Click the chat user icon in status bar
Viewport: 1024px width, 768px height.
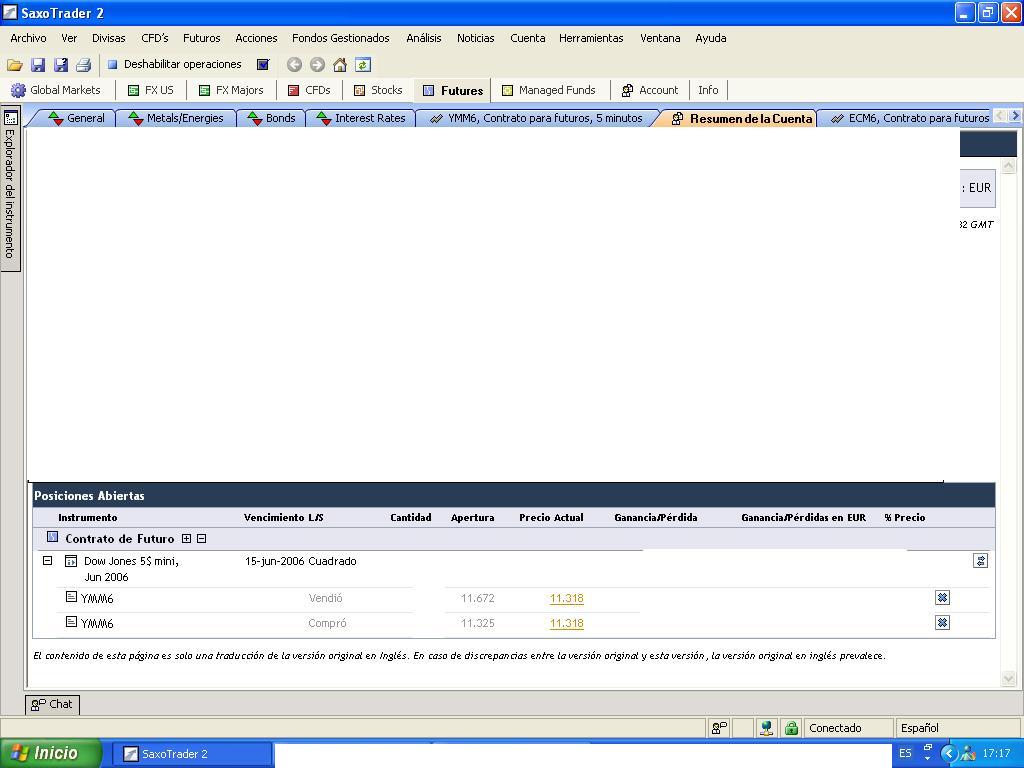[720, 728]
